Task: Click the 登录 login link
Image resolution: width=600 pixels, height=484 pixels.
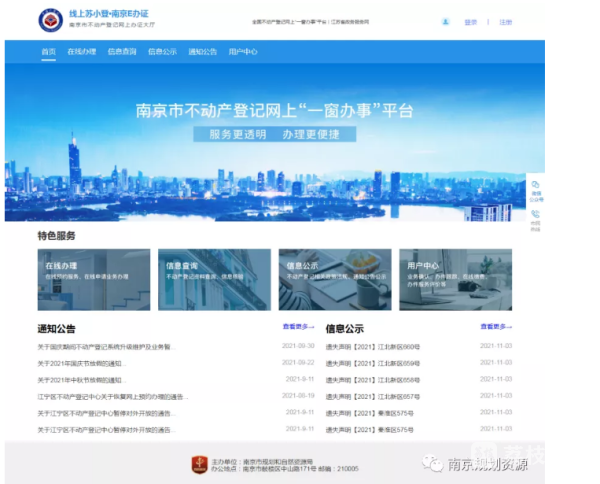Action: [x=471, y=21]
